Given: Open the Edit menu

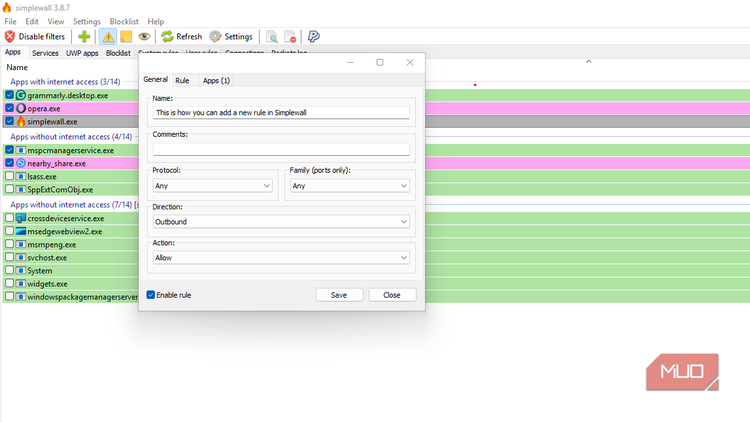Looking at the screenshot, I should pos(32,22).
